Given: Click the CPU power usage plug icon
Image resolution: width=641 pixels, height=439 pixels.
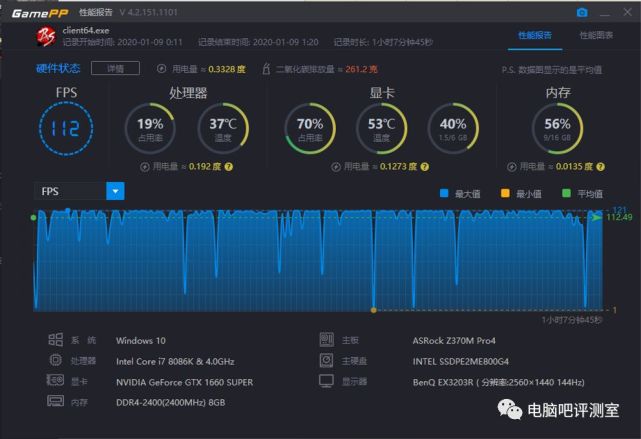Looking at the screenshot, I should [x=145, y=167].
